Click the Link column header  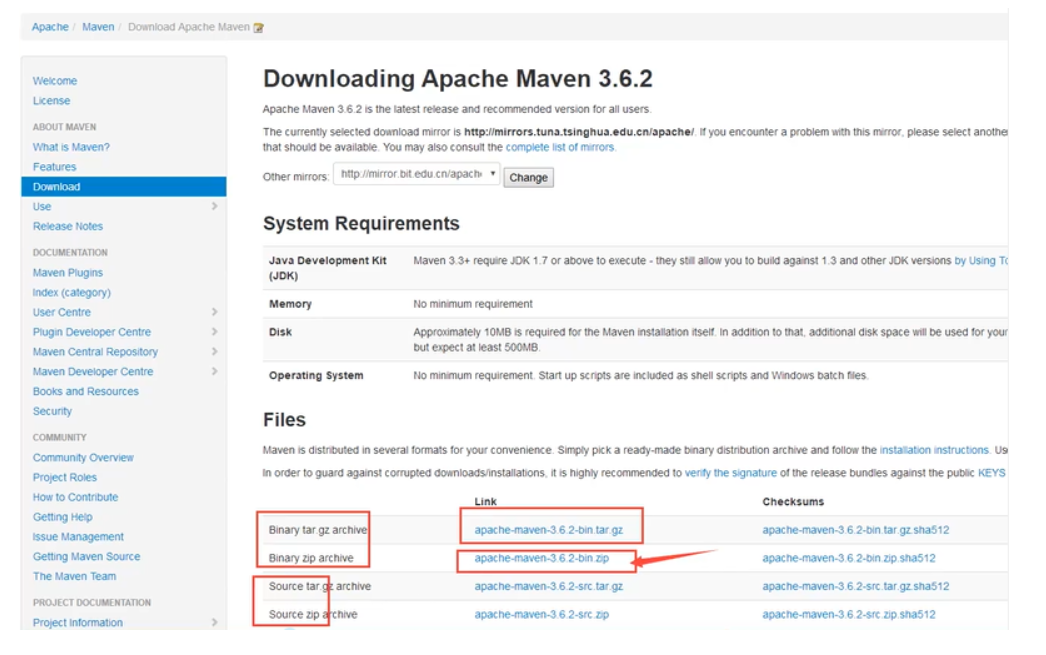(486, 502)
